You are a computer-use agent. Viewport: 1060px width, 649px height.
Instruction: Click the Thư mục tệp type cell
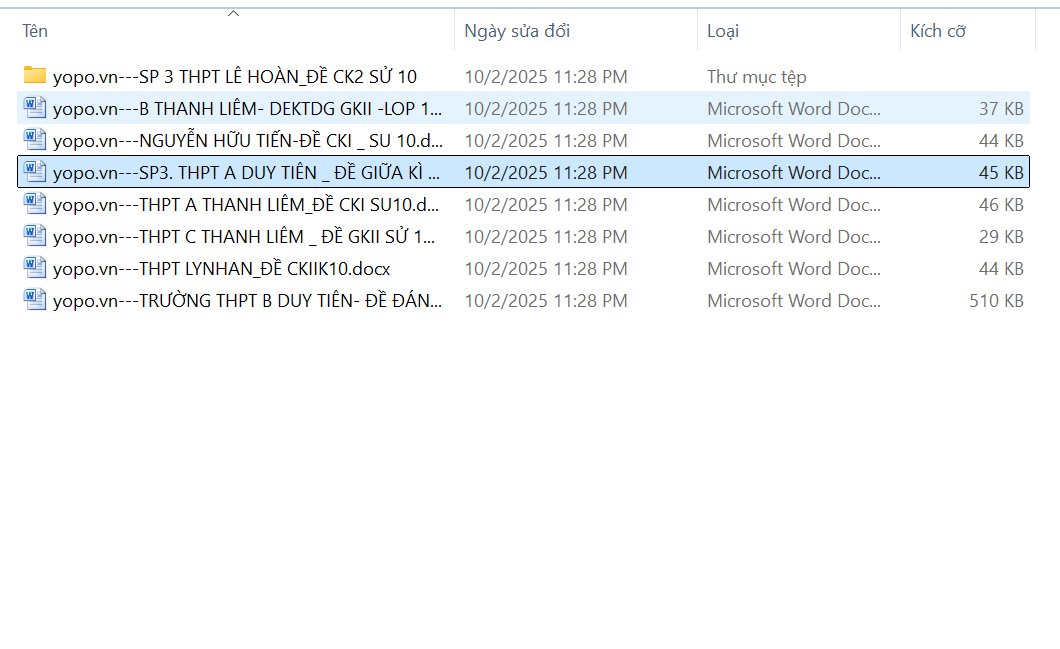pos(756,76)
